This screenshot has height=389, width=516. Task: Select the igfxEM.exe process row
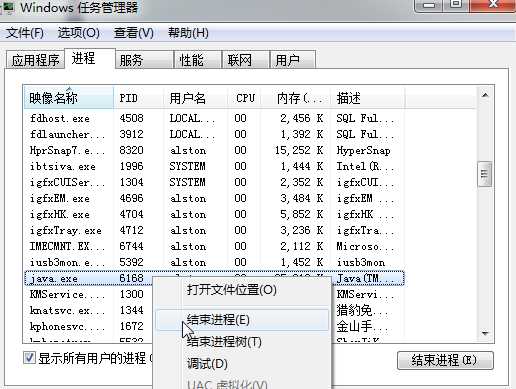pos(214,198)
